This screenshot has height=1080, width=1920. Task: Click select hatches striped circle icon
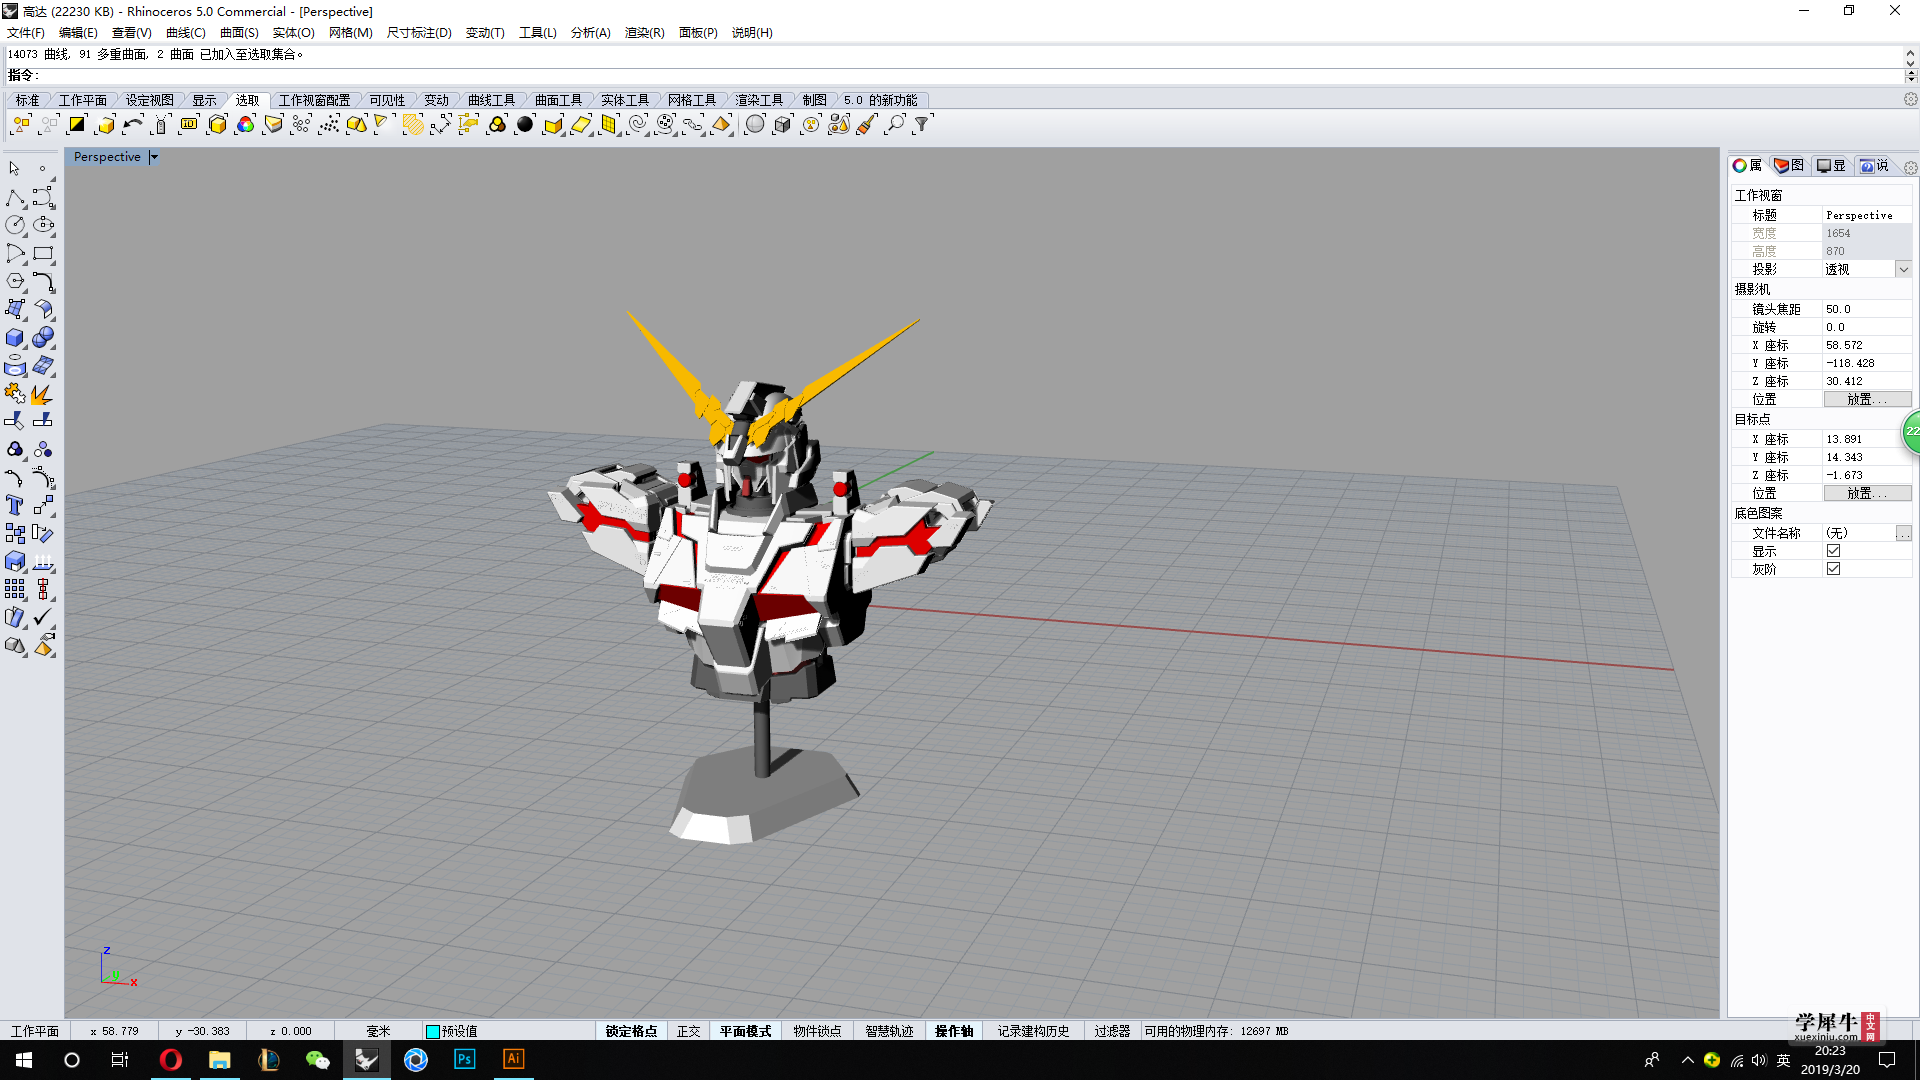pyautogui.click(x=413, y=125)
